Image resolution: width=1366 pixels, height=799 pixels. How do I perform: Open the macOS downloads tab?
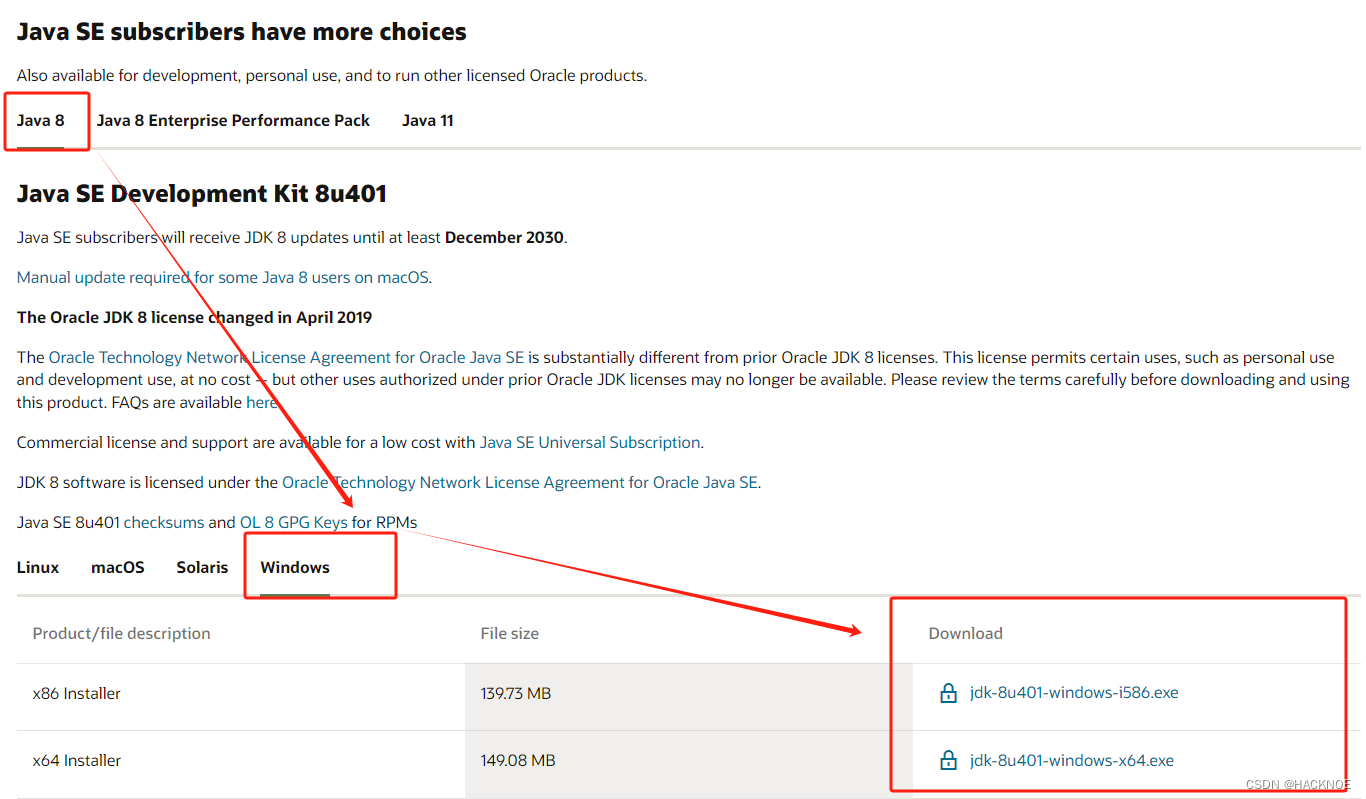118,567
